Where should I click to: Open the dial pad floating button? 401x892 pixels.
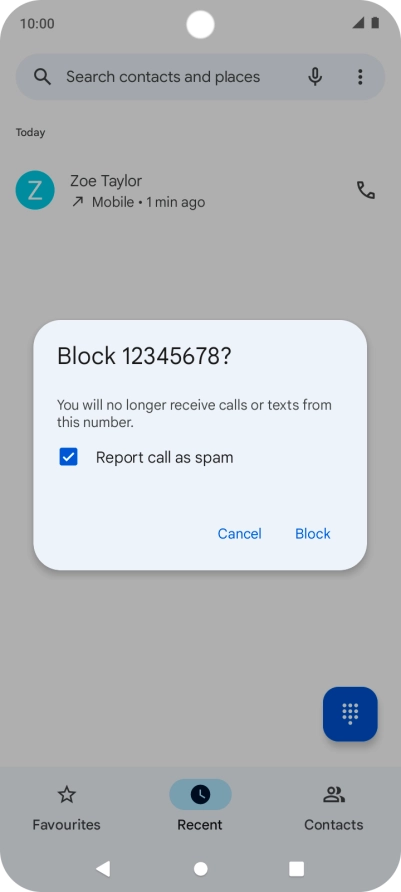[x=350, y=714]
